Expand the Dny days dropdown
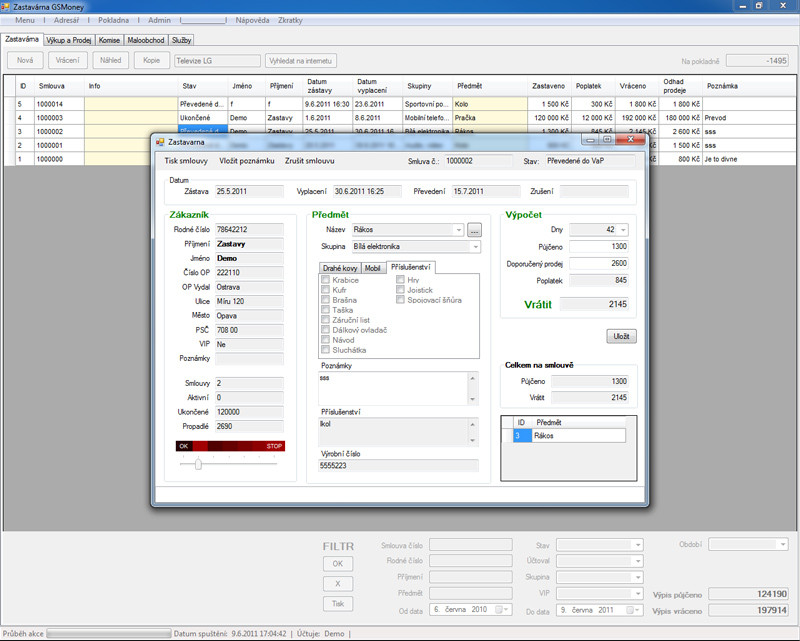This screenshot has height=641, width=800. pyautogui.click(x=623, y=230)
